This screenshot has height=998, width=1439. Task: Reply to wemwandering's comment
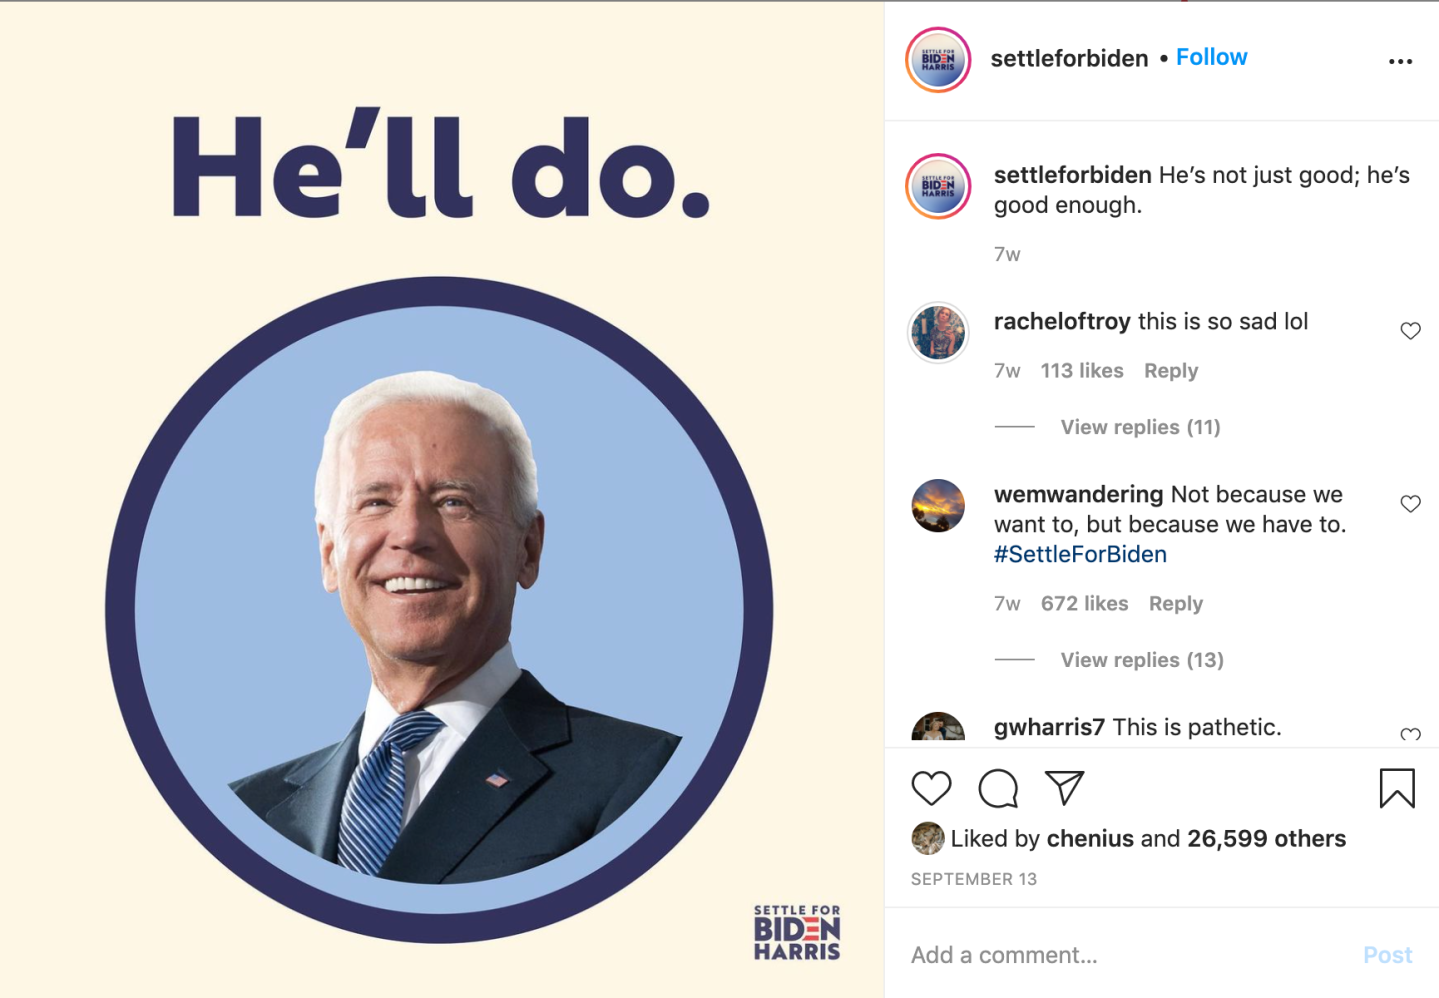click(1175, 604)
